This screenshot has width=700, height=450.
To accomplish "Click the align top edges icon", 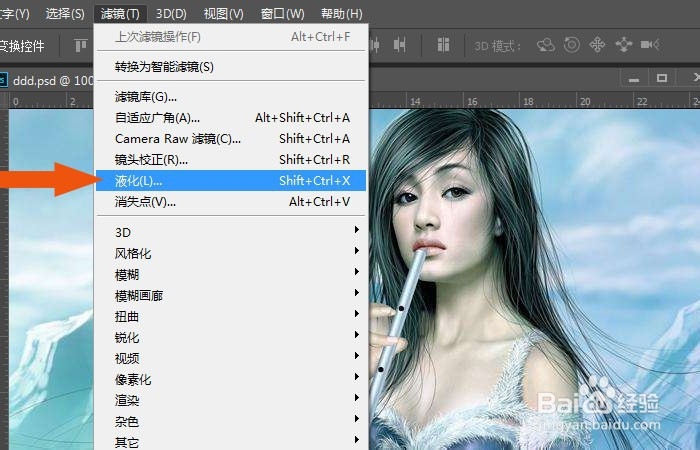I will [x=81, y=45].
